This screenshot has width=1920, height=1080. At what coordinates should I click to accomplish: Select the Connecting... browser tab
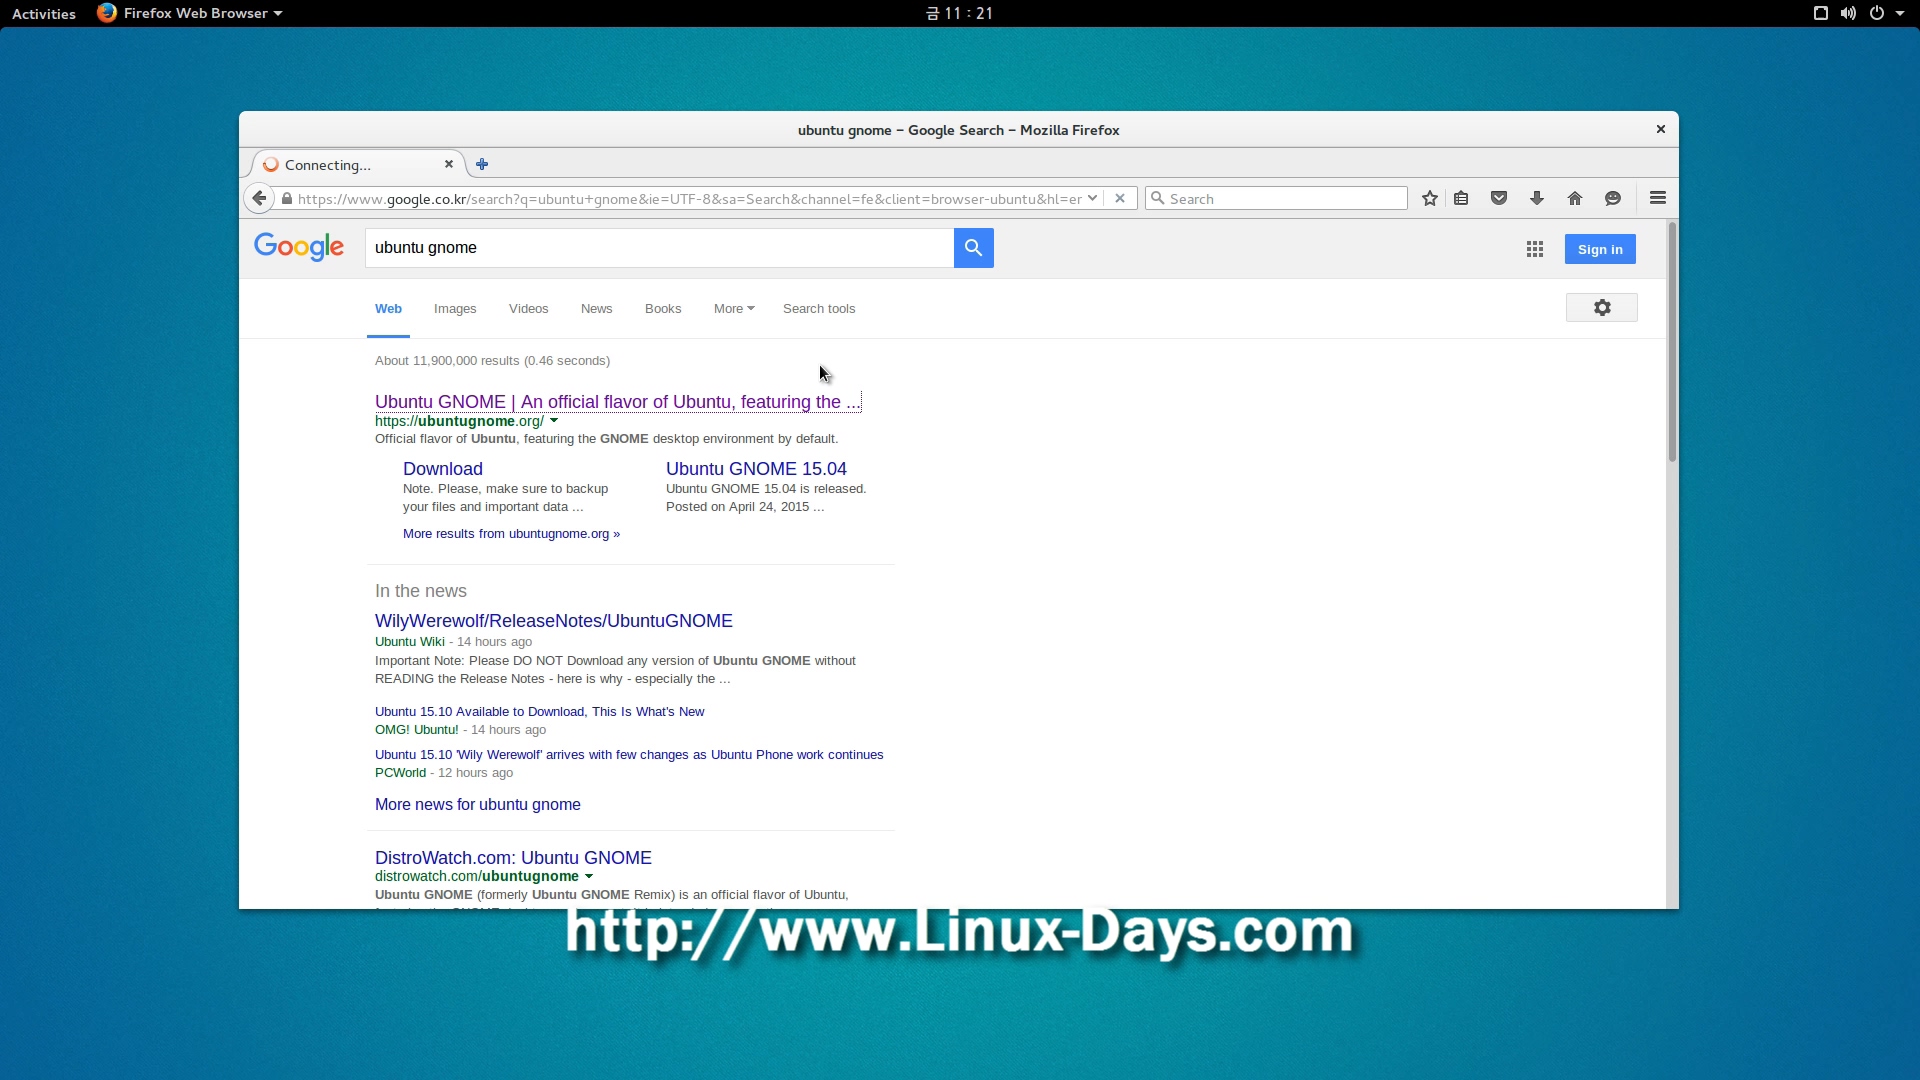355,164
